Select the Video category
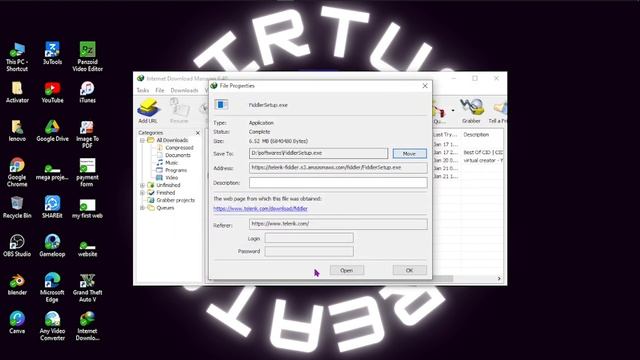 coord(171,178)
